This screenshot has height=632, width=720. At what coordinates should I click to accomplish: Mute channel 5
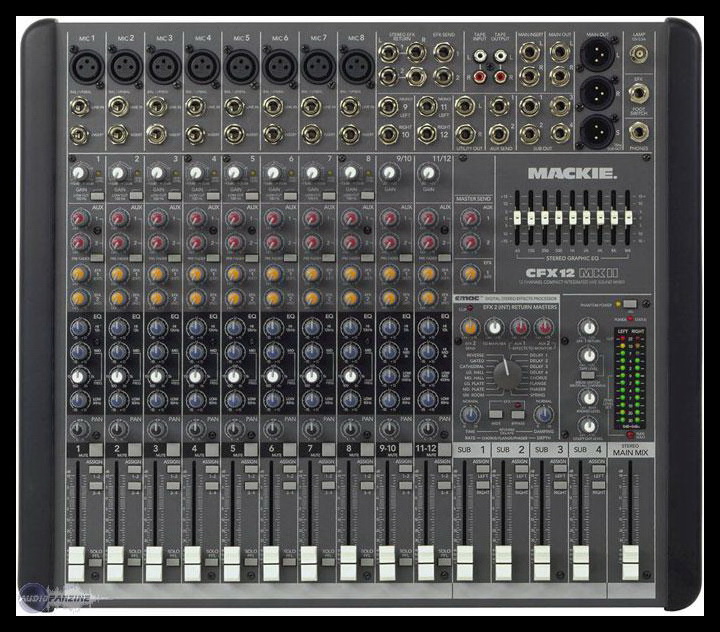point(251,449)
